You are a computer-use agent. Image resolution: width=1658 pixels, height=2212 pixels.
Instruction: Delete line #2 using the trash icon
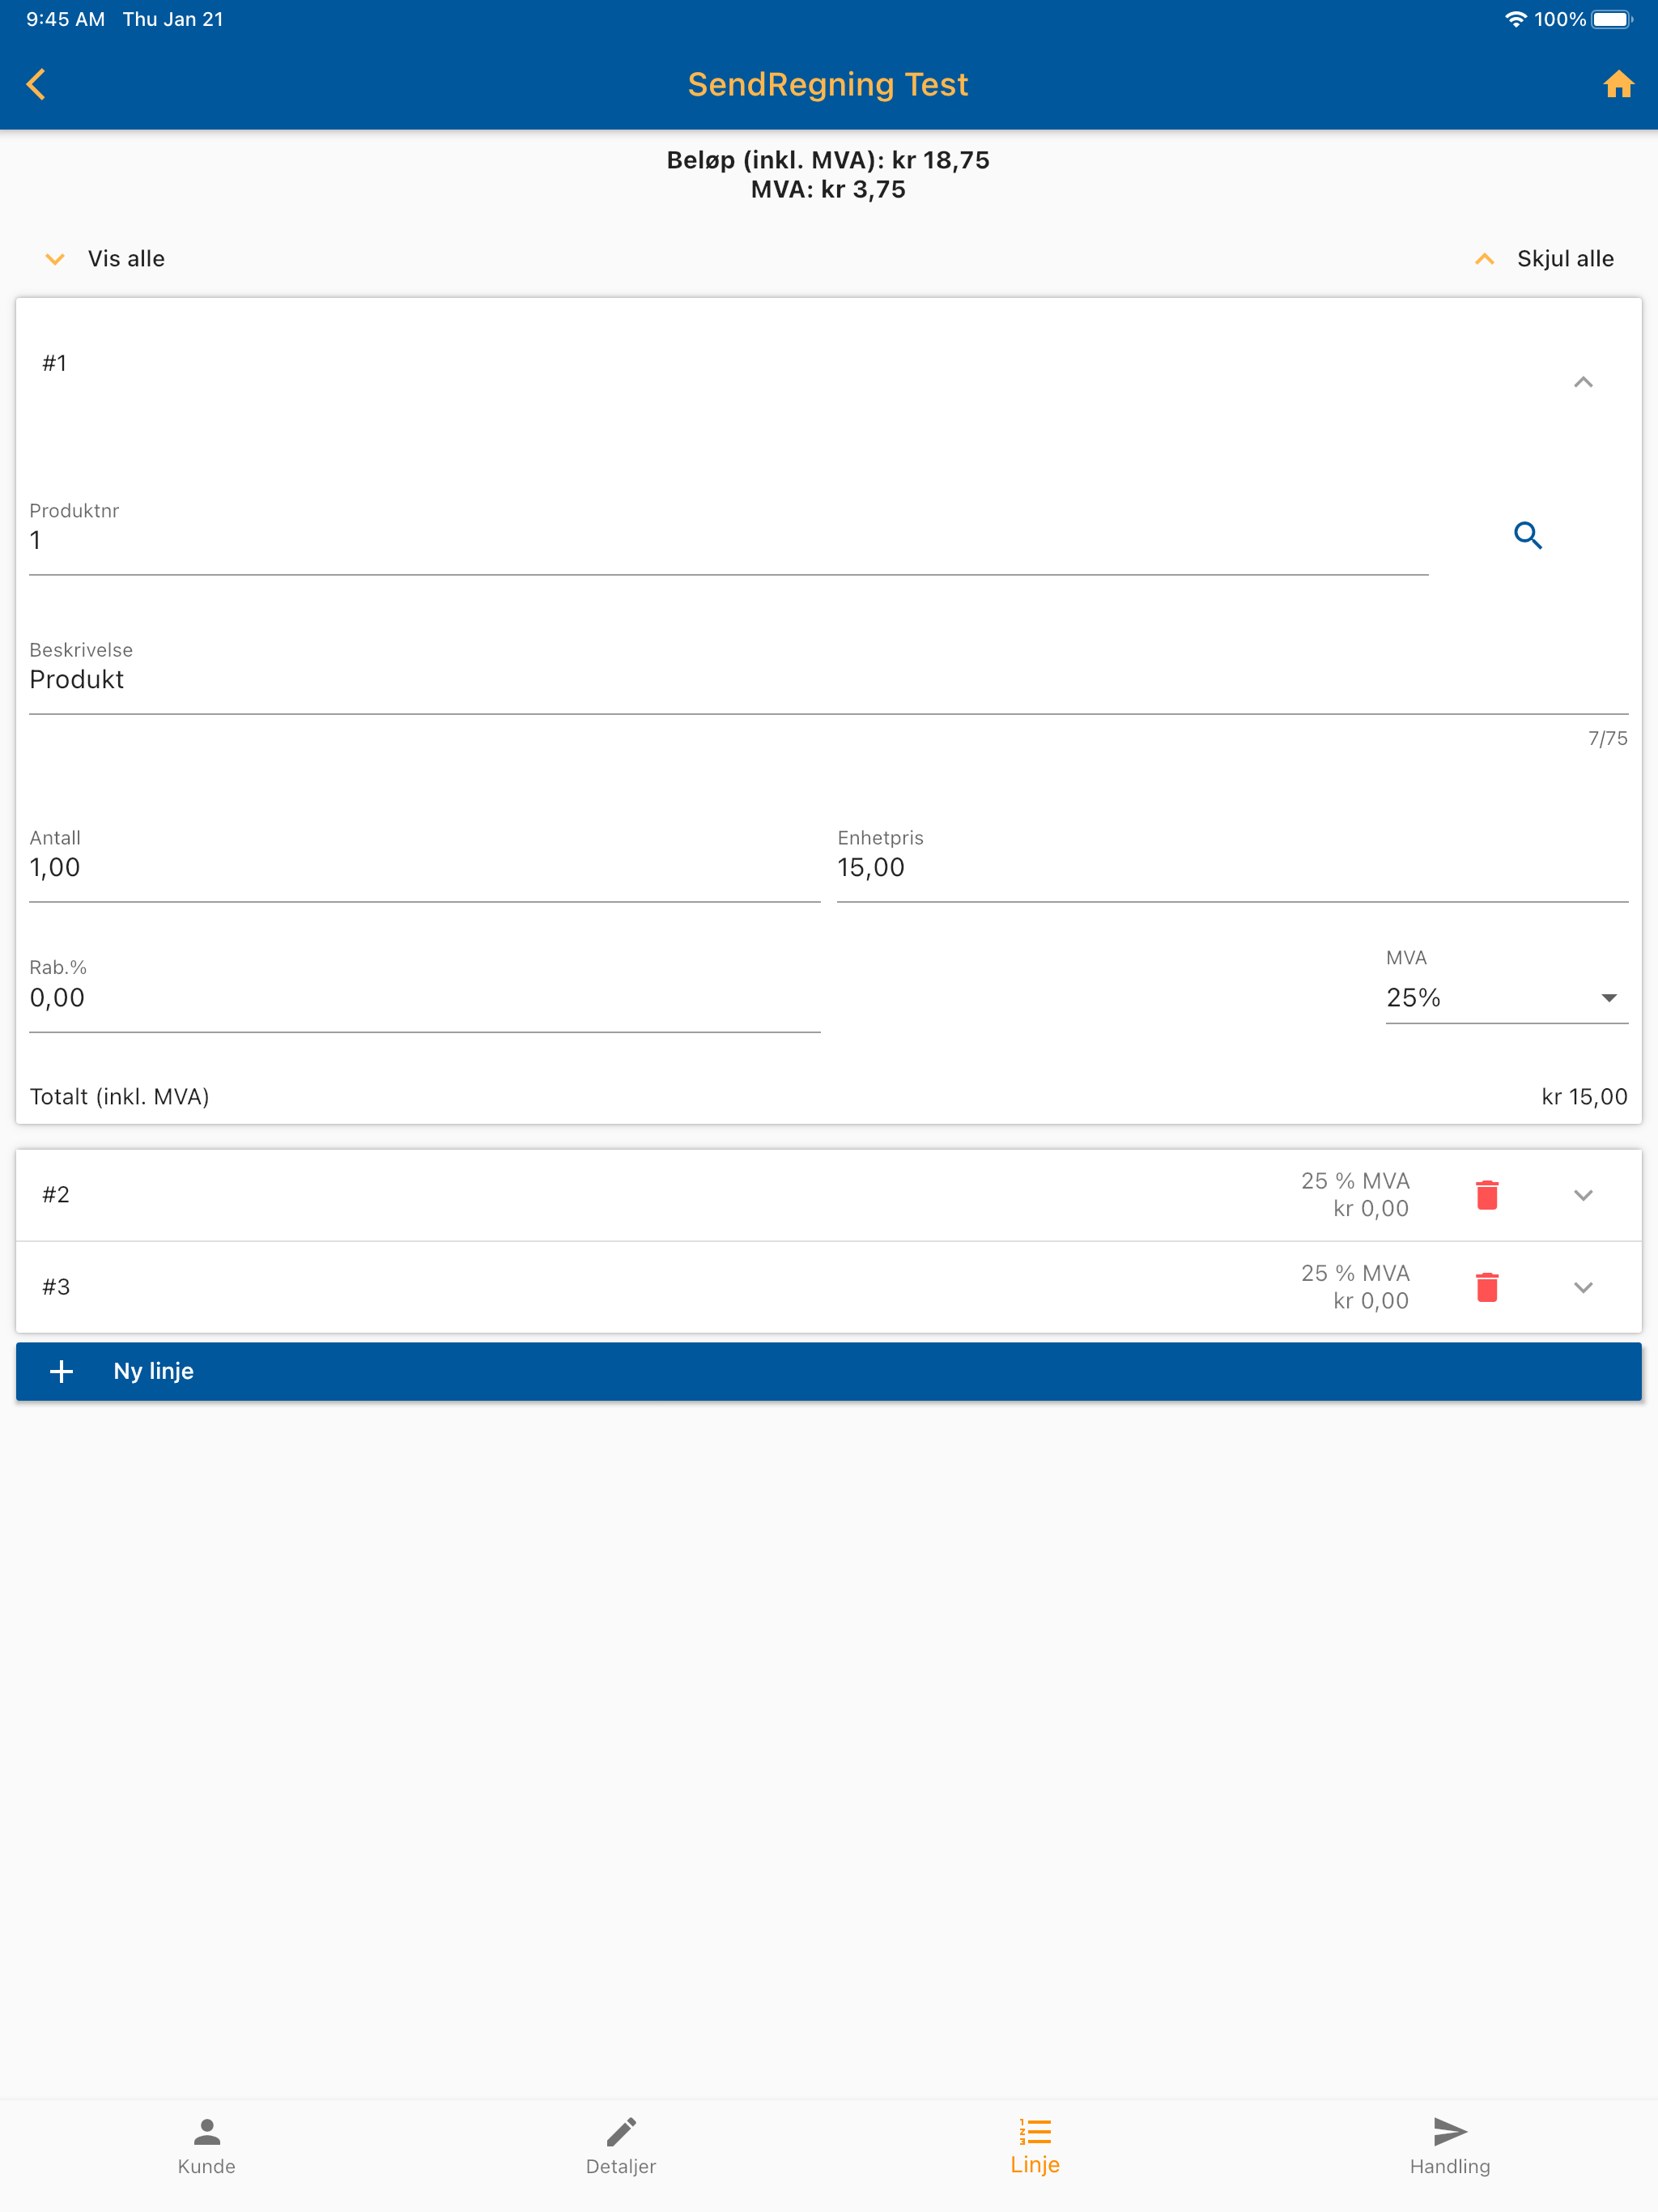click(1487, 1194)
